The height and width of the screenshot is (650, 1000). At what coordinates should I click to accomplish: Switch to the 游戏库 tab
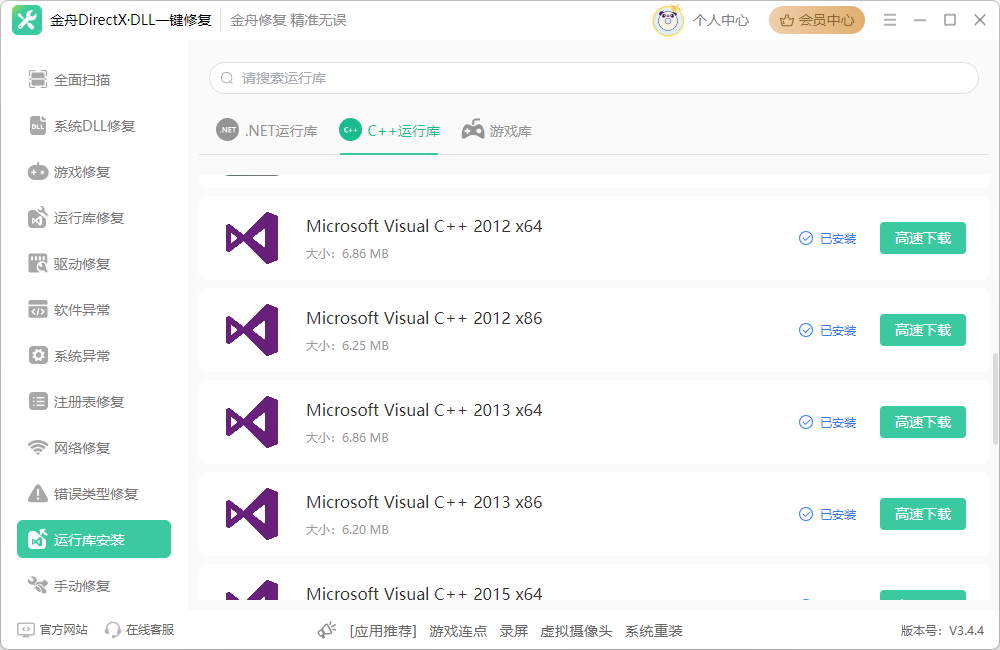click(497, 131)
